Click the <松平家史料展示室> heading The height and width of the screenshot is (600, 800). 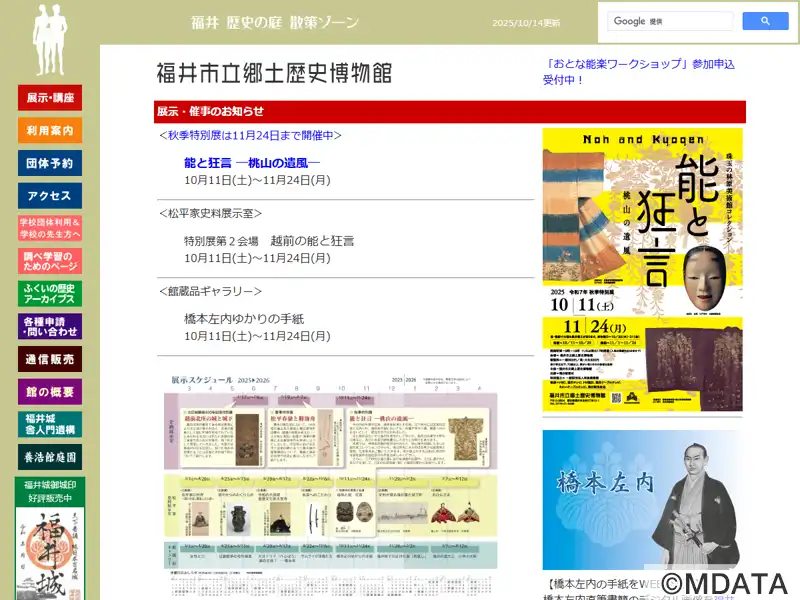click(210, 213)
